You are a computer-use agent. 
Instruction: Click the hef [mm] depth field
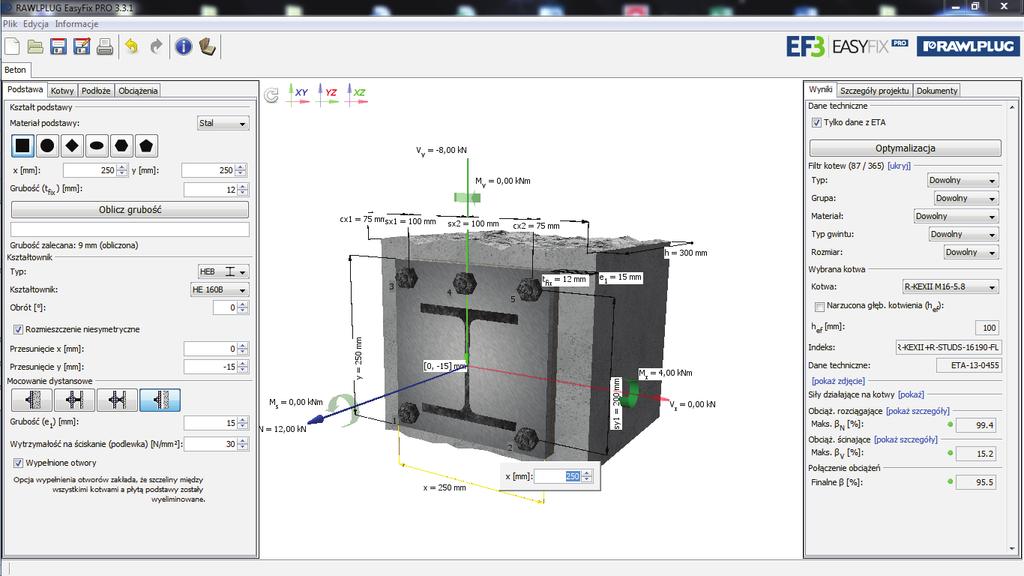986,328
